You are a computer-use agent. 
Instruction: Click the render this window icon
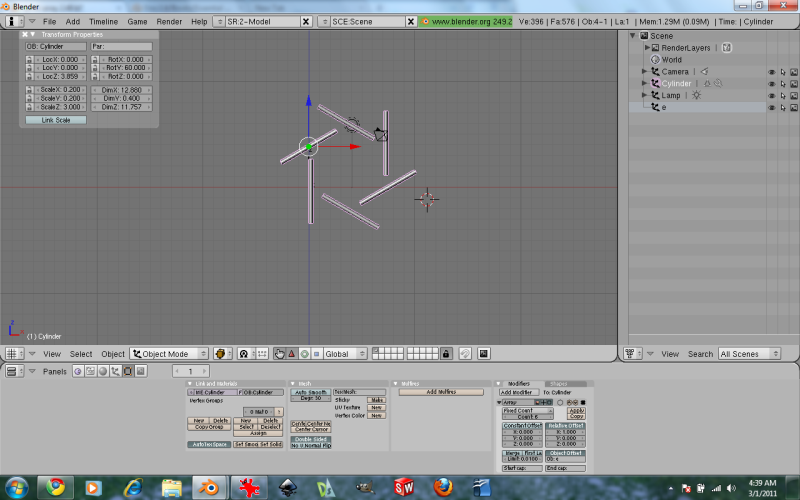pos(484,354)
